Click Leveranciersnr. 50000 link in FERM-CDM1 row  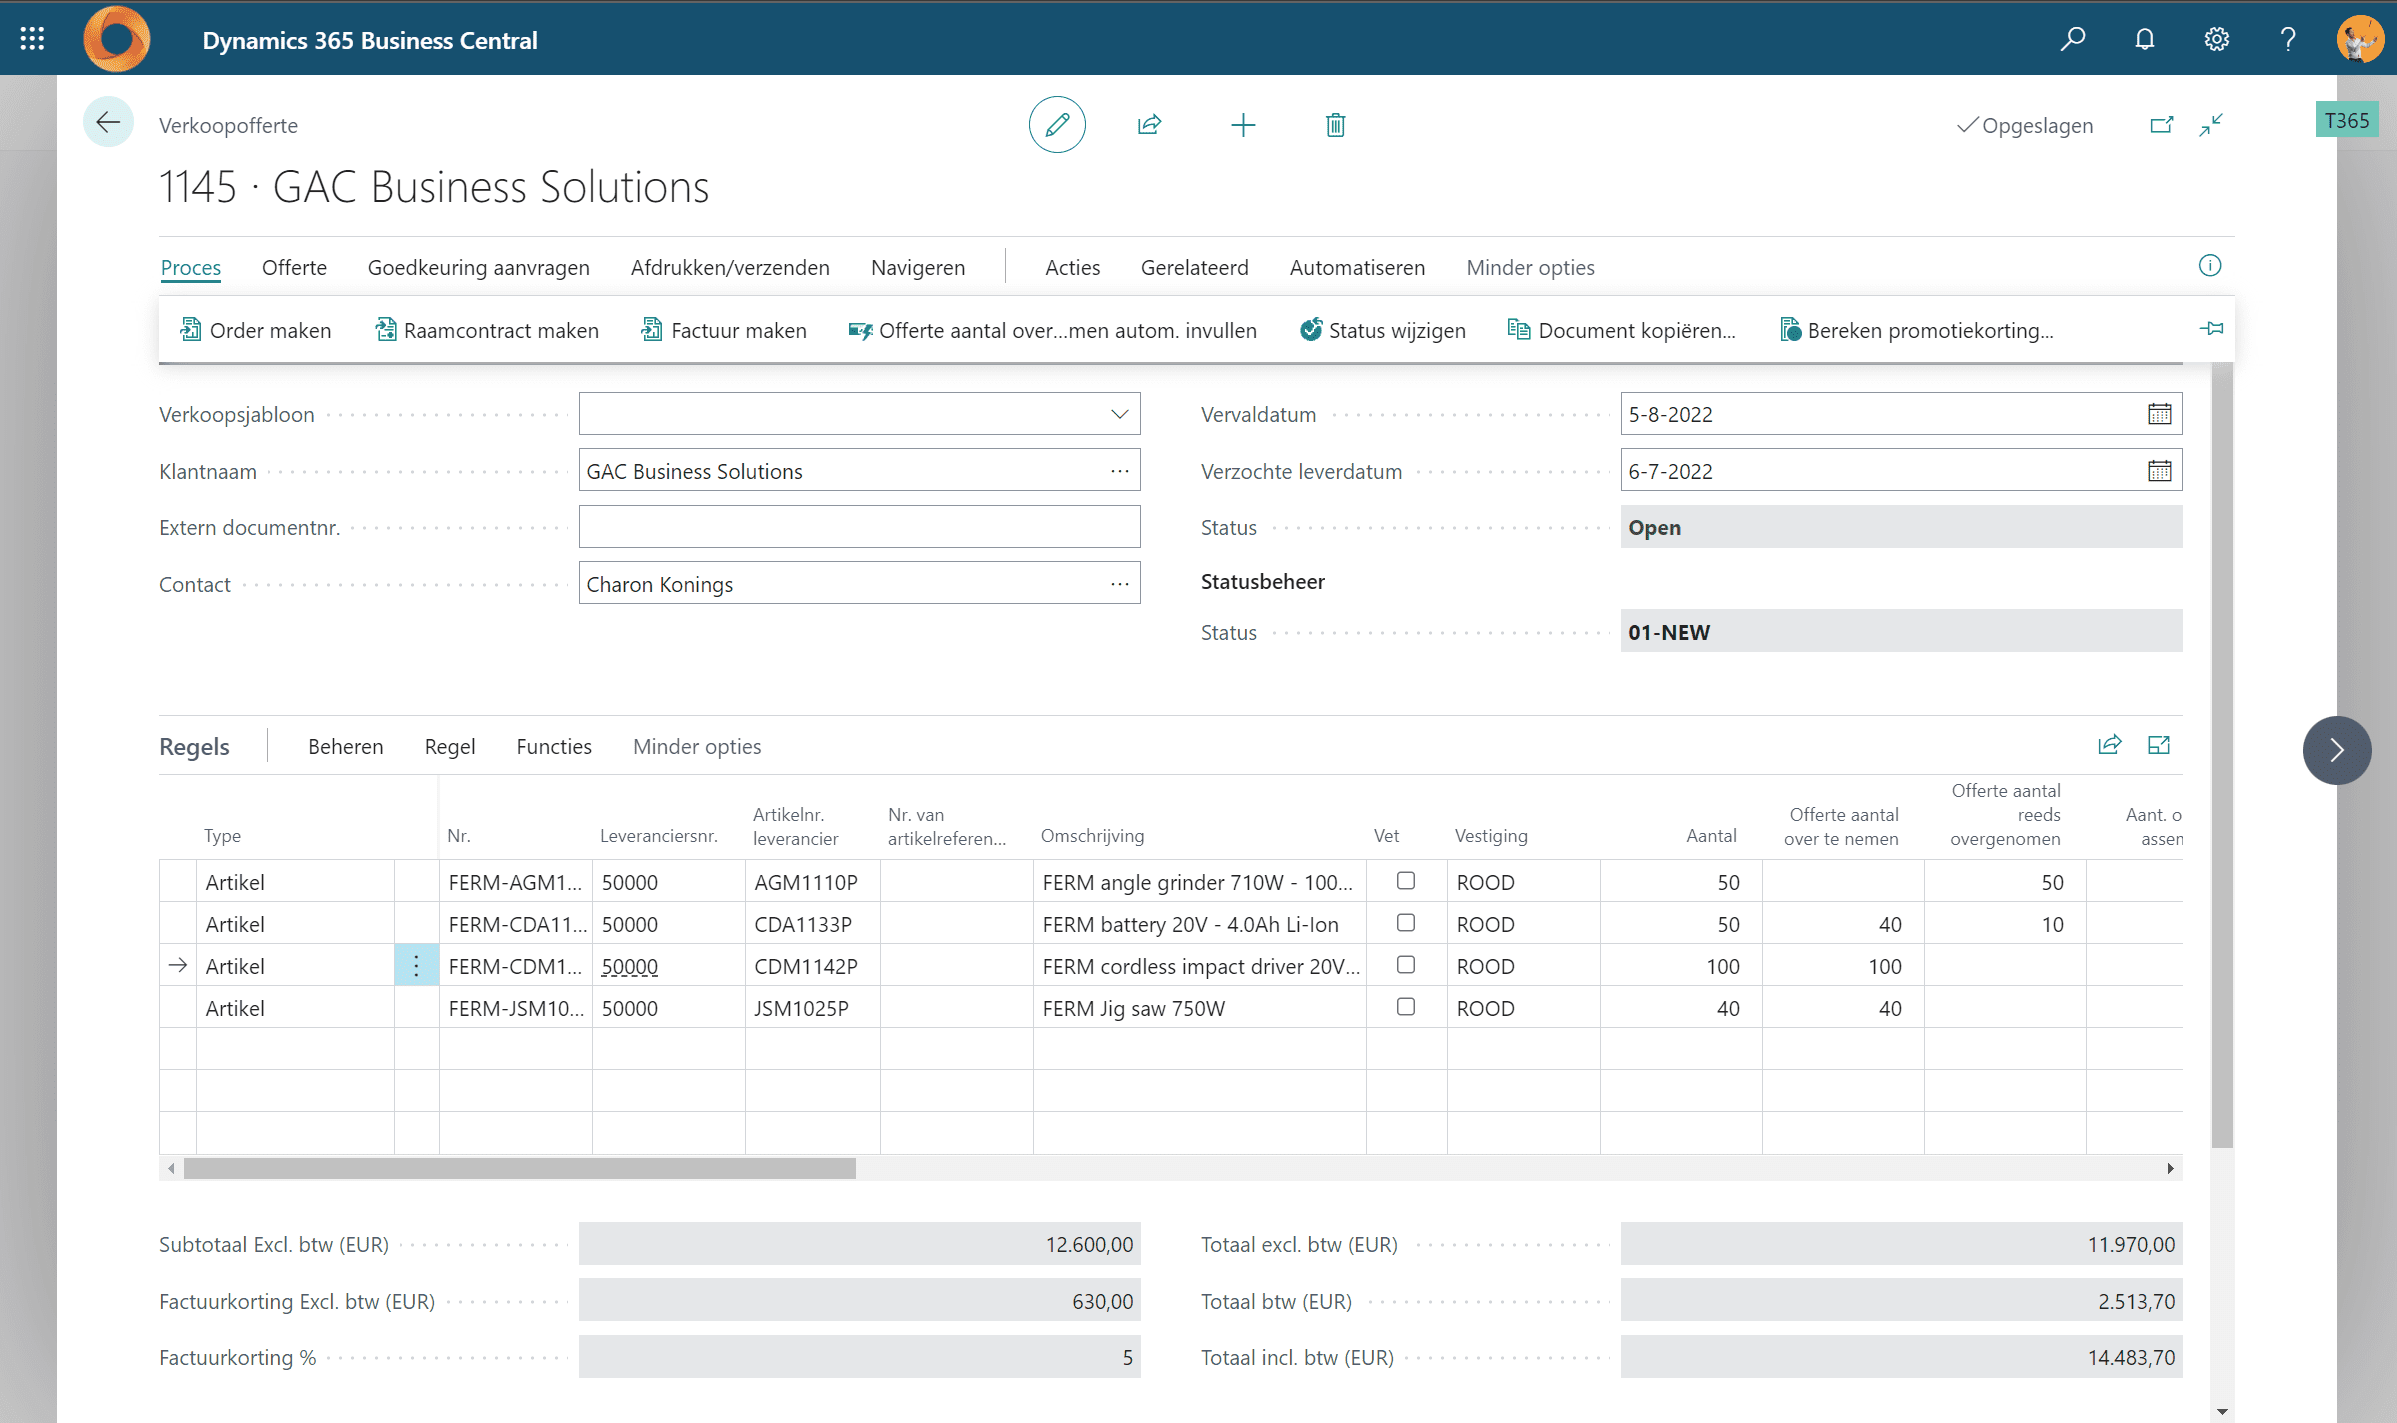(630, 966)
